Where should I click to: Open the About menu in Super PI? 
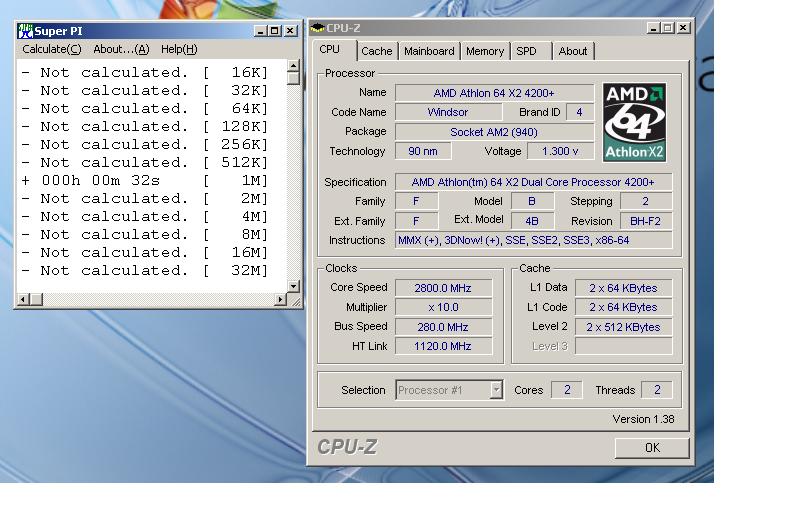tap(121, 49)
